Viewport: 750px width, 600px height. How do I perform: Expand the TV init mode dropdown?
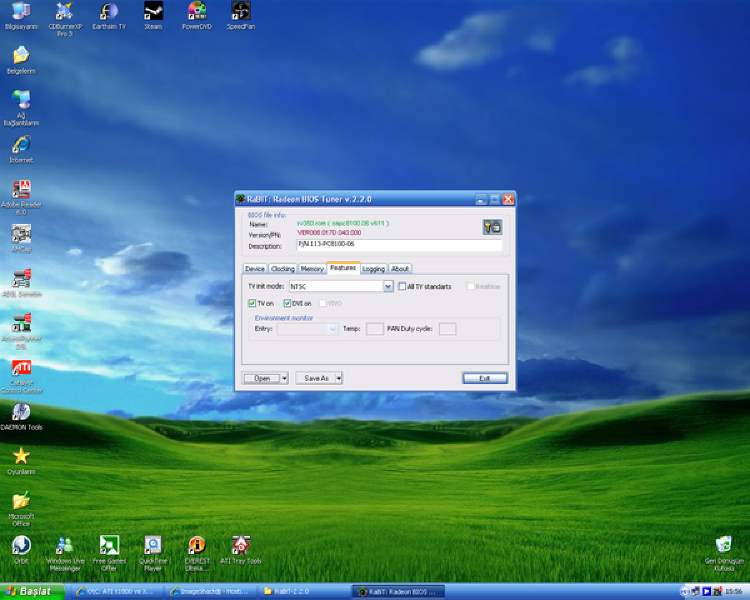tap(388, 287)
